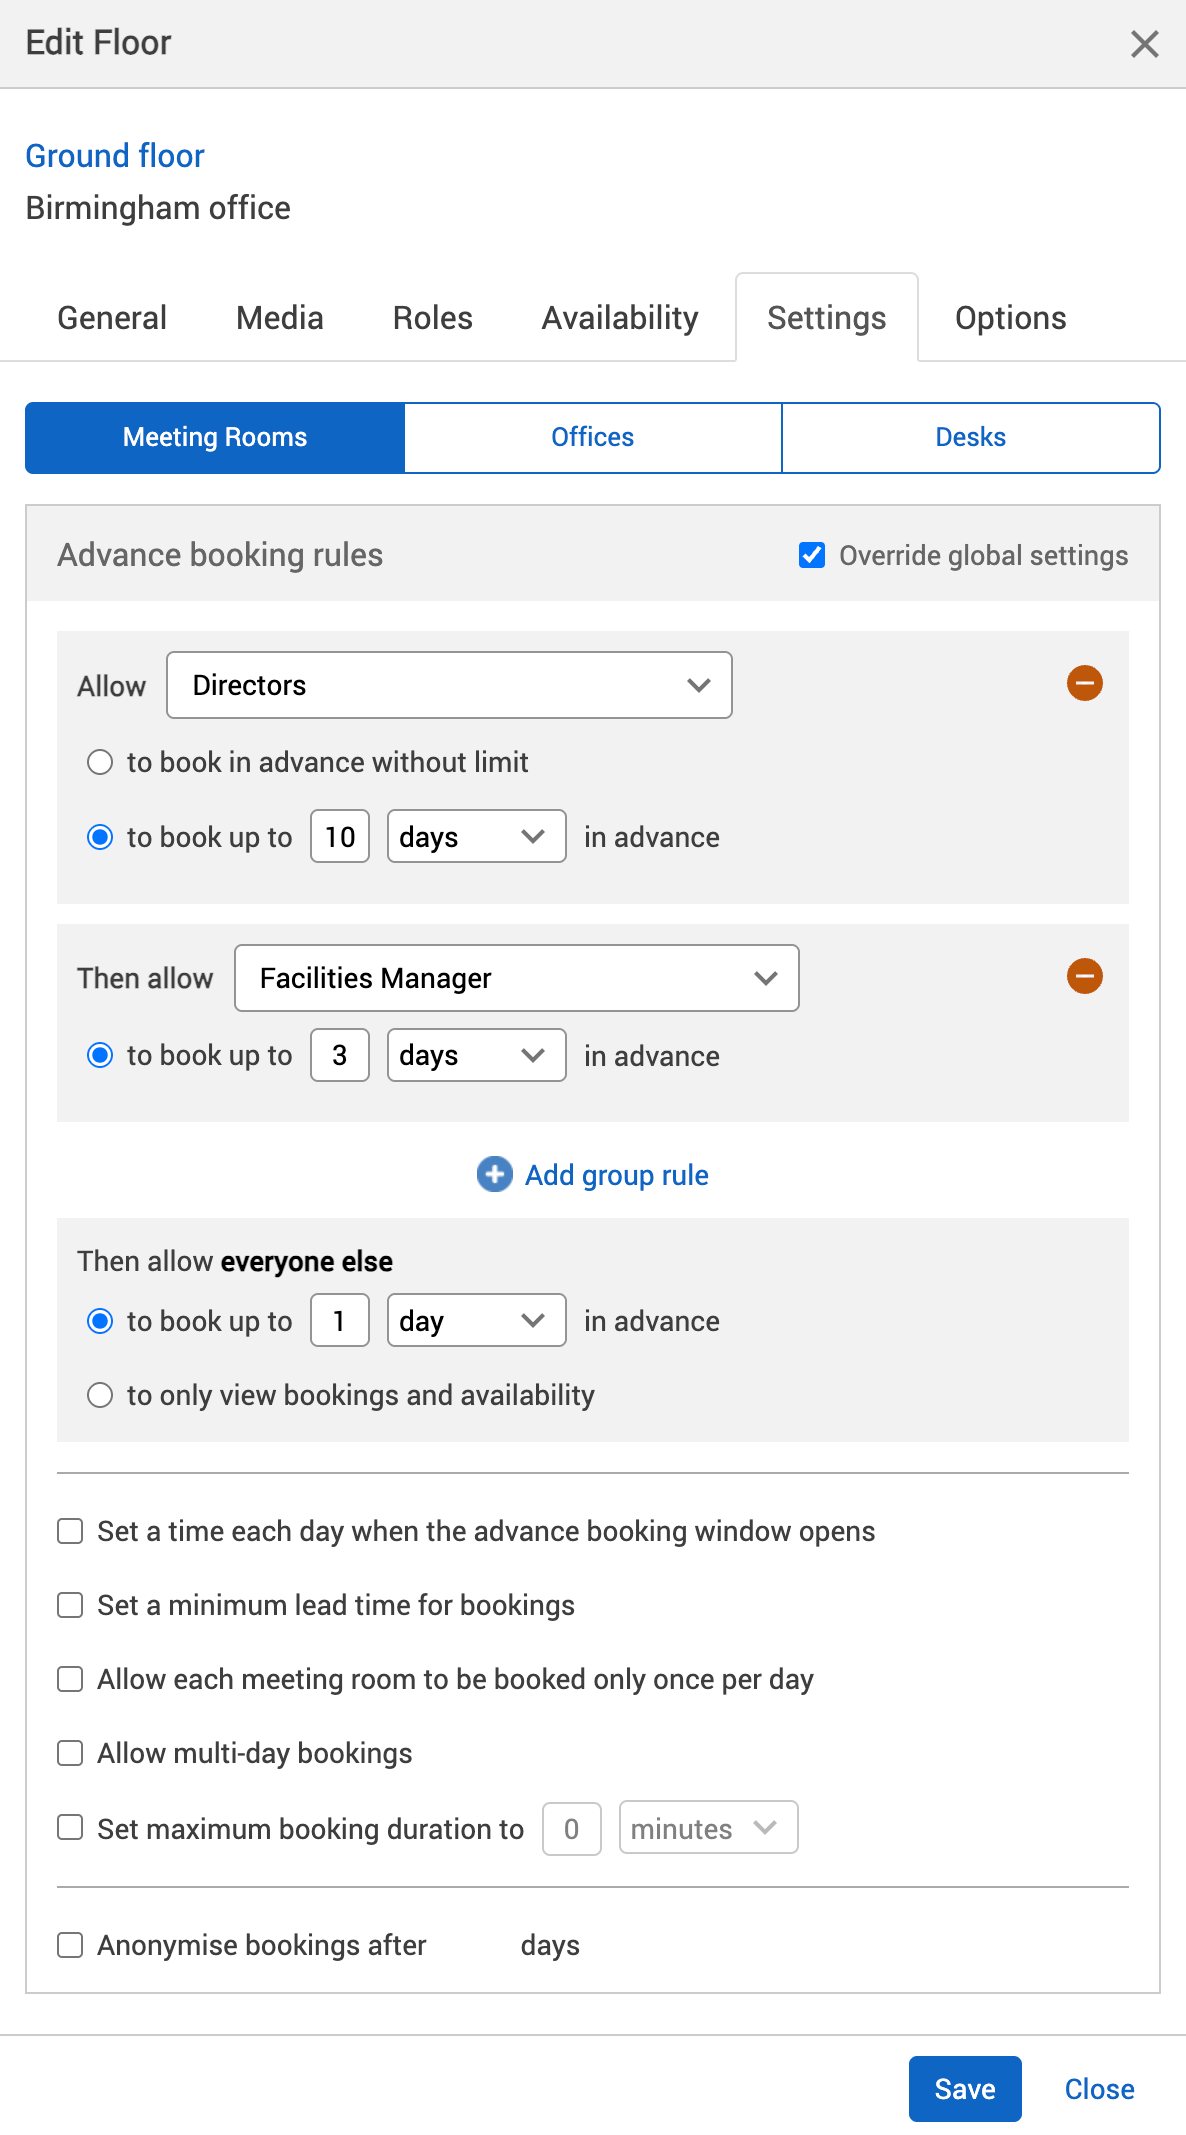Click the Ground floor link
Viewport: 1186px width, 2135px height.
(115, 156)
